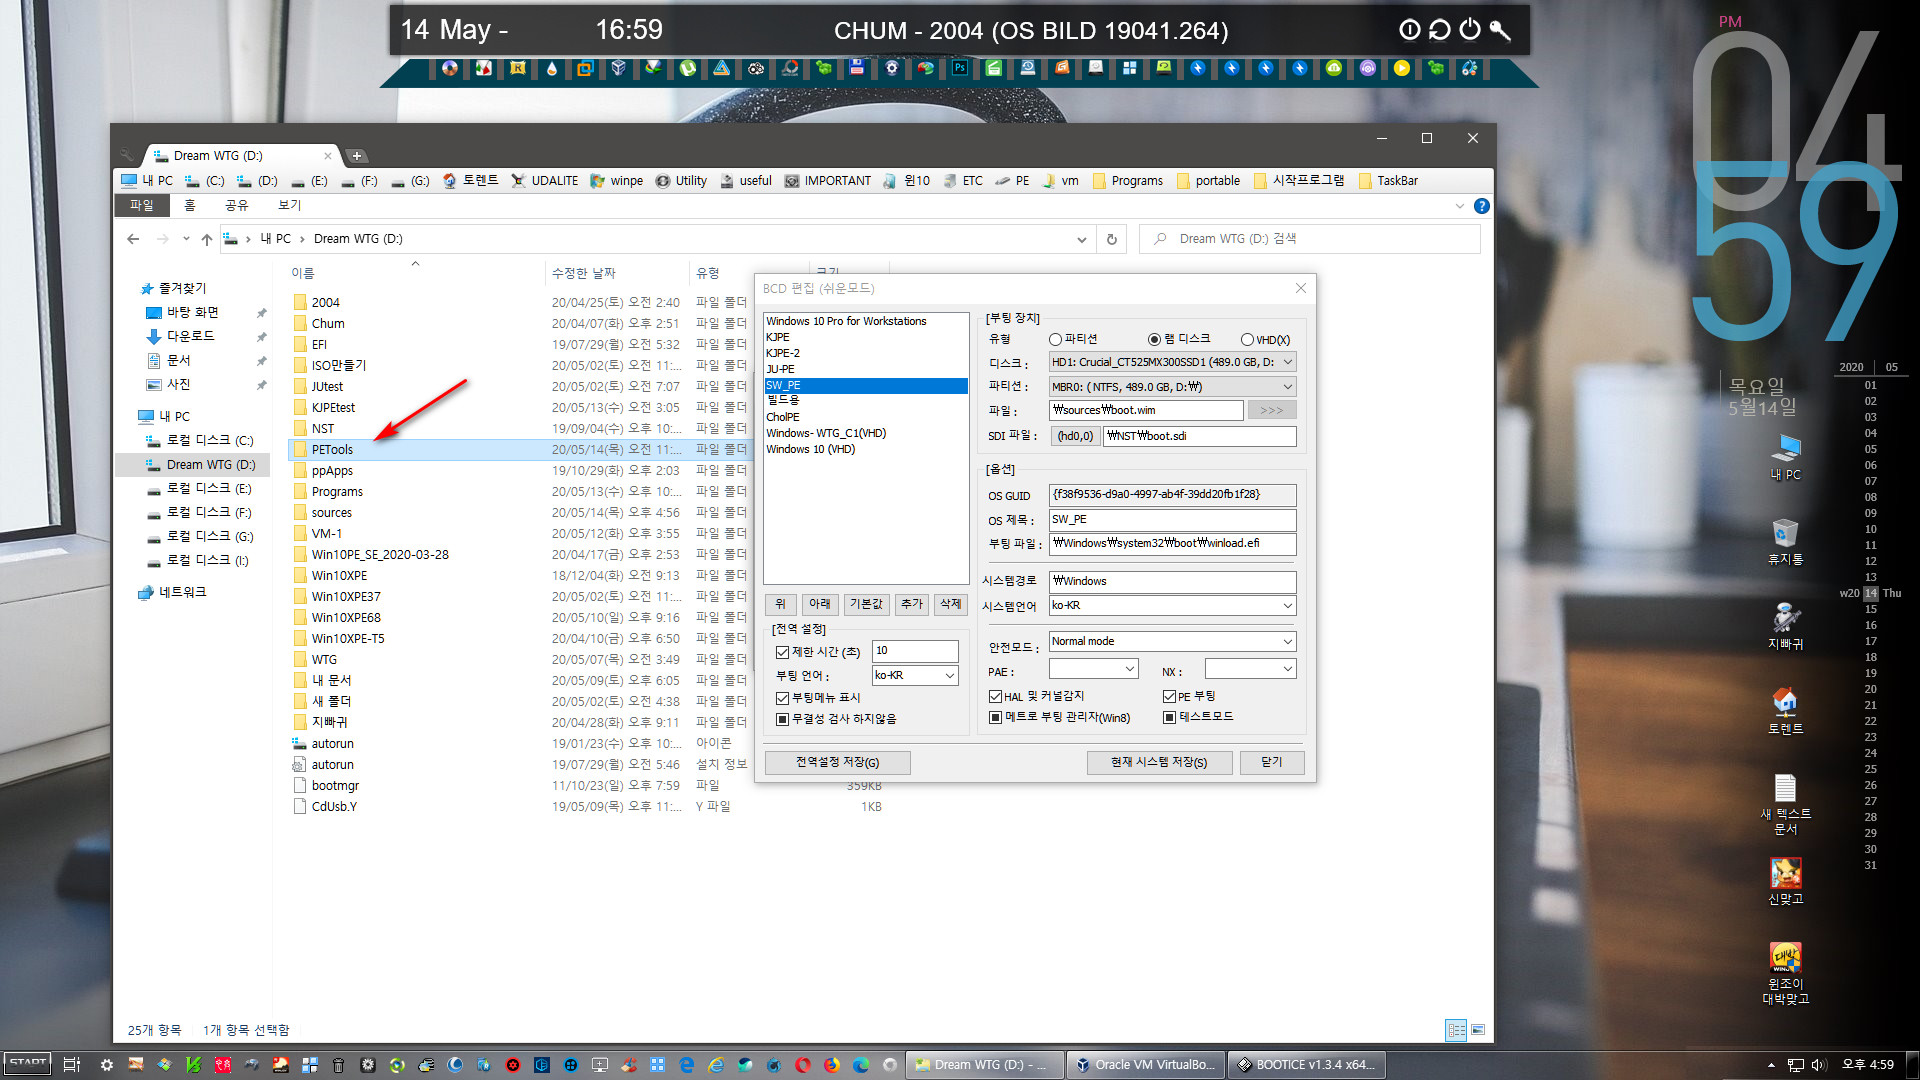1920x1080 pixels.
Task: Toggle 무결성 검사 하지않음 checkbox
Action: coord(782,719)
